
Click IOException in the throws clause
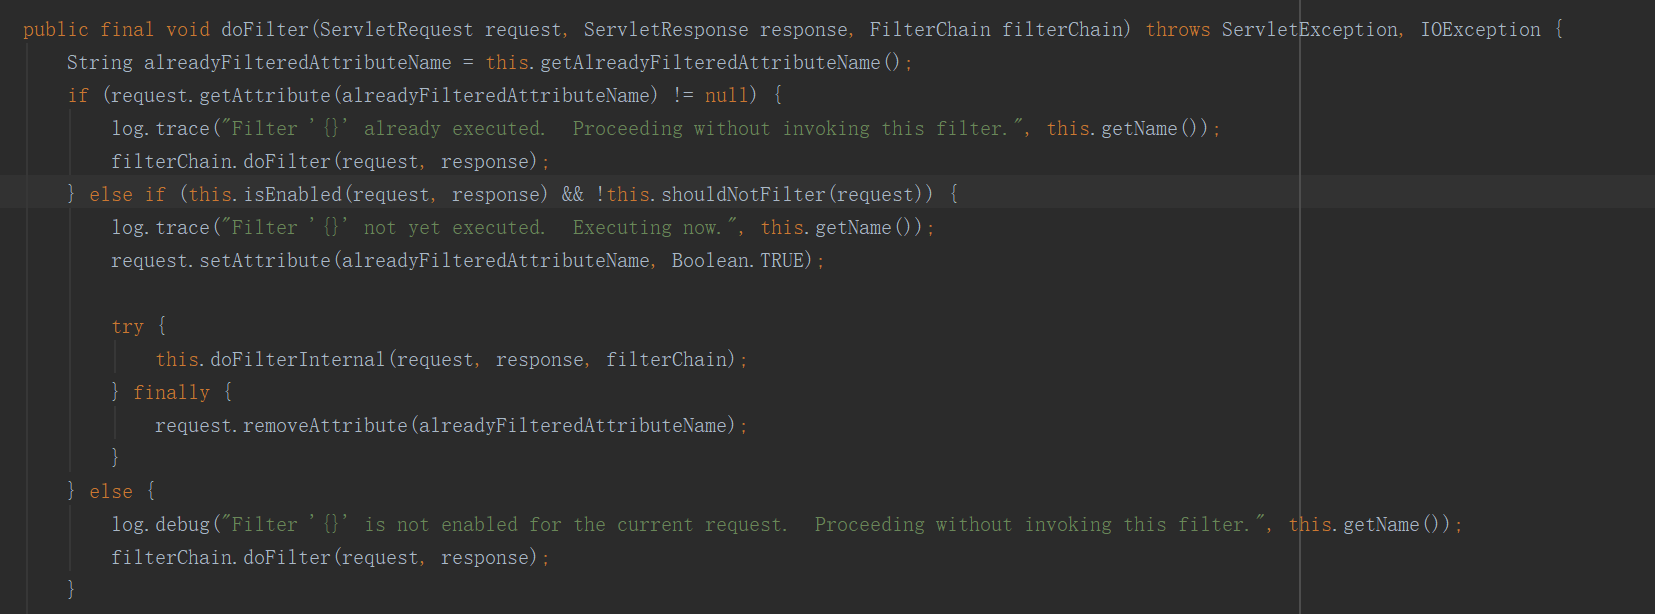coord(1481,30)
